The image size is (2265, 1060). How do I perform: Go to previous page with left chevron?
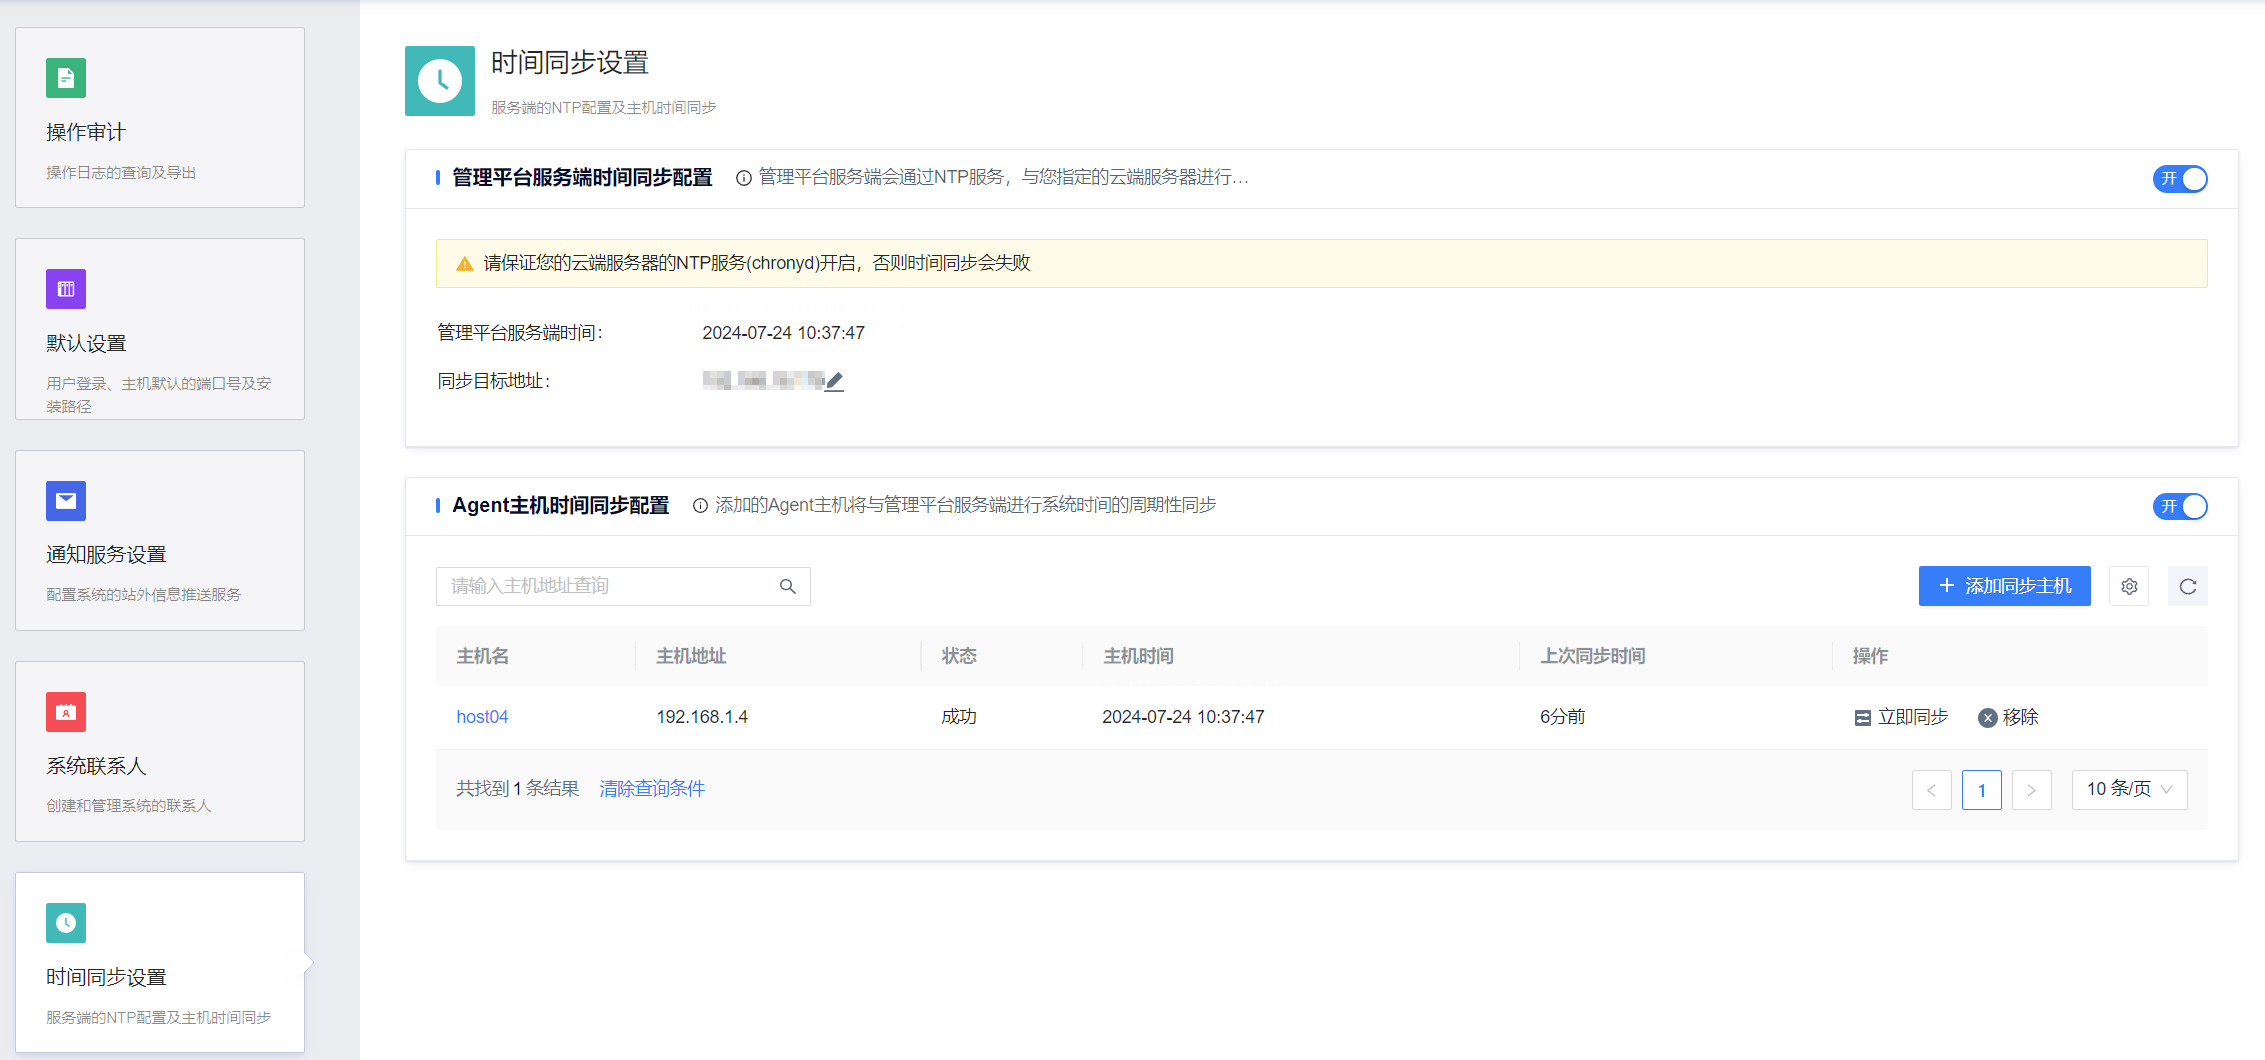click(1931, 790)
